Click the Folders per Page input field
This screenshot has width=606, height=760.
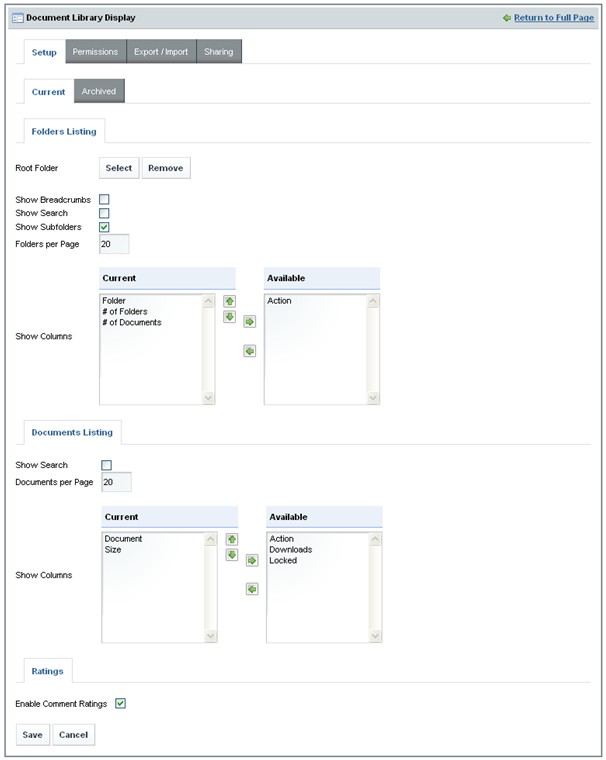(114, 244)
